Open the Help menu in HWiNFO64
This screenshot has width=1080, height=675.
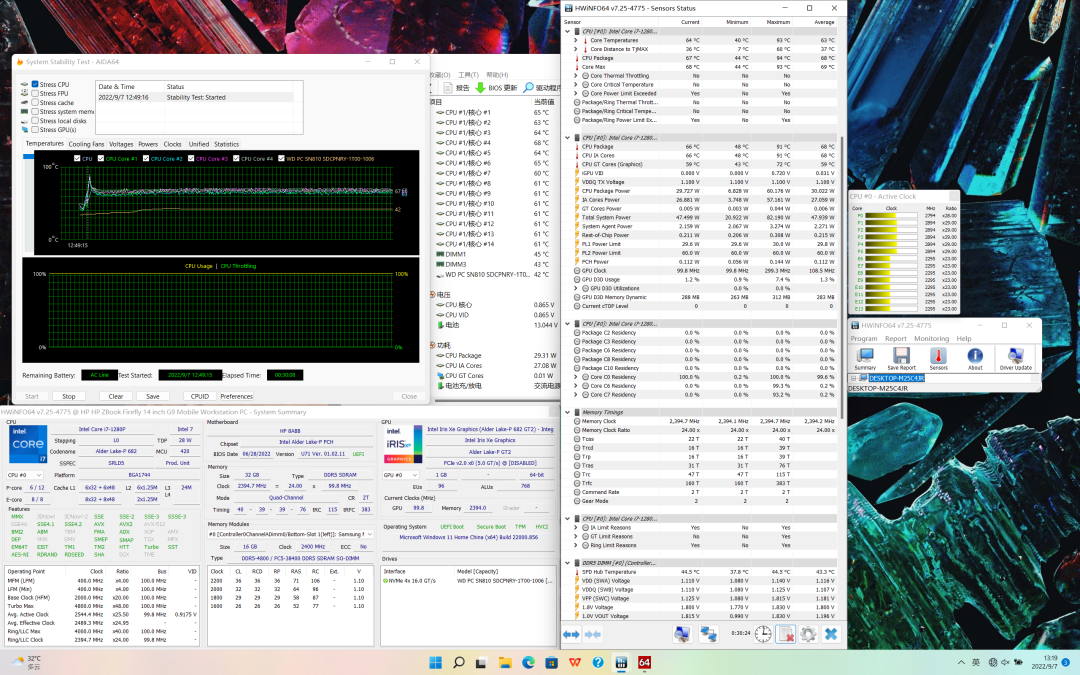[964, 338]
